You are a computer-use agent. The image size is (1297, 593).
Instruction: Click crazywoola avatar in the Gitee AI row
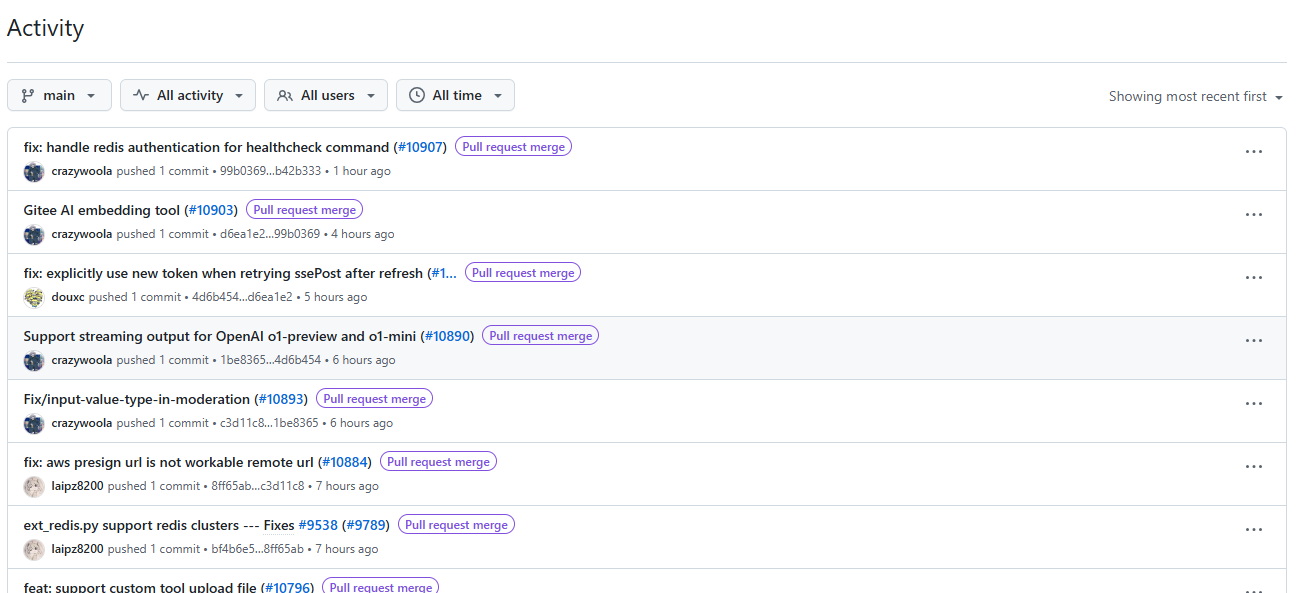click(34, 234)
